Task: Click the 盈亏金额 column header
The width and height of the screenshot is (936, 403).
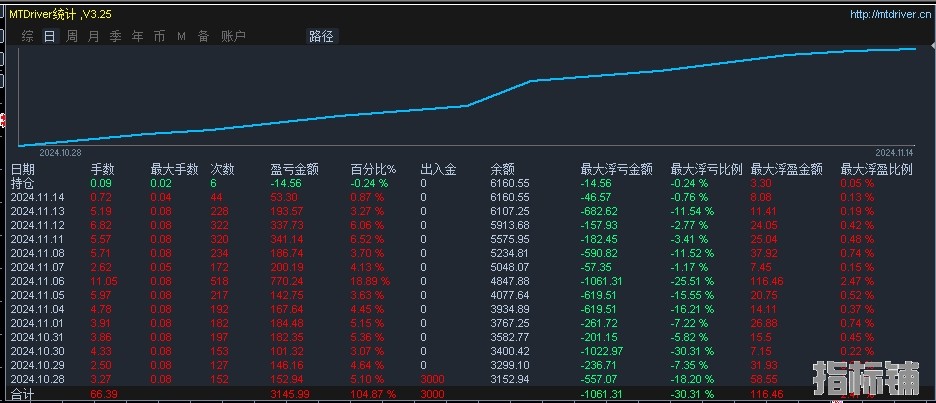Action: 293,170
